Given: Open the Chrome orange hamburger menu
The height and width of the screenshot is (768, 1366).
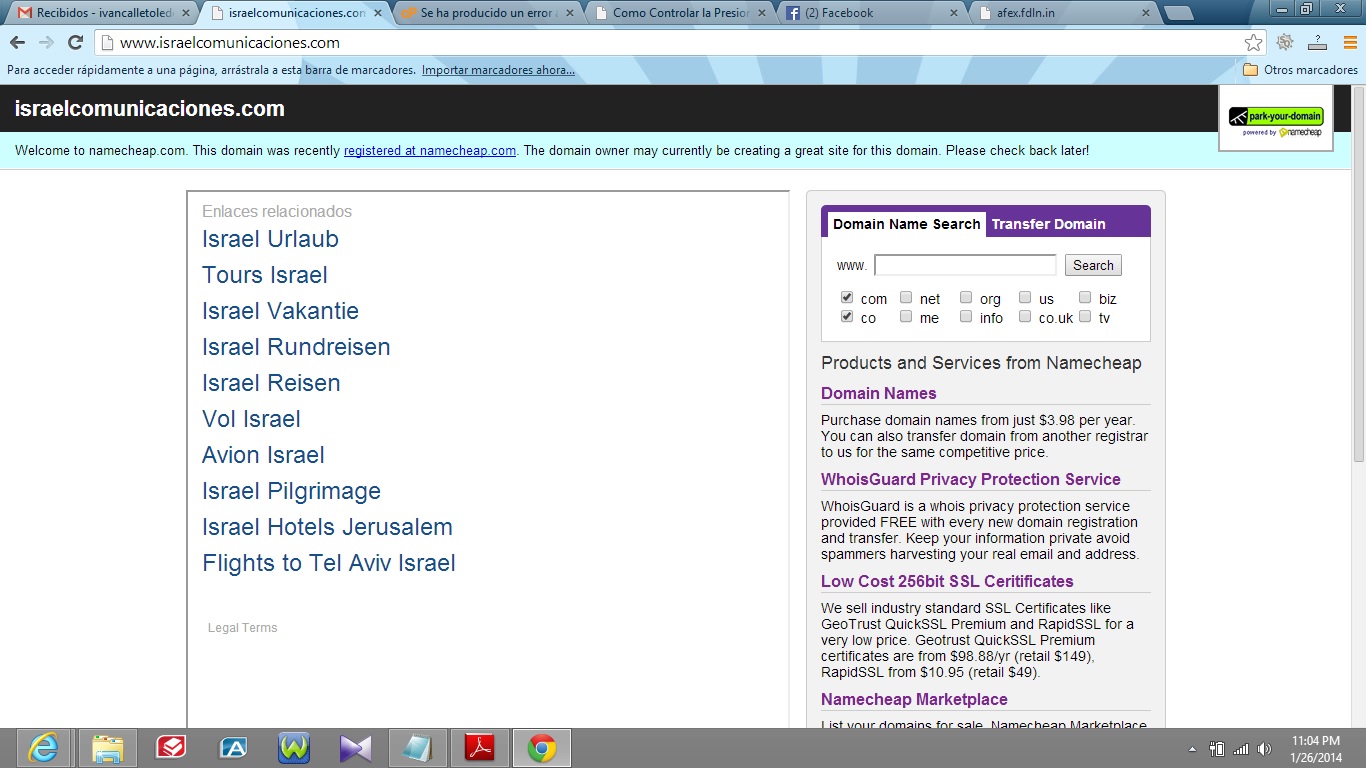Looking at the screenshot, I should 1348,42.
